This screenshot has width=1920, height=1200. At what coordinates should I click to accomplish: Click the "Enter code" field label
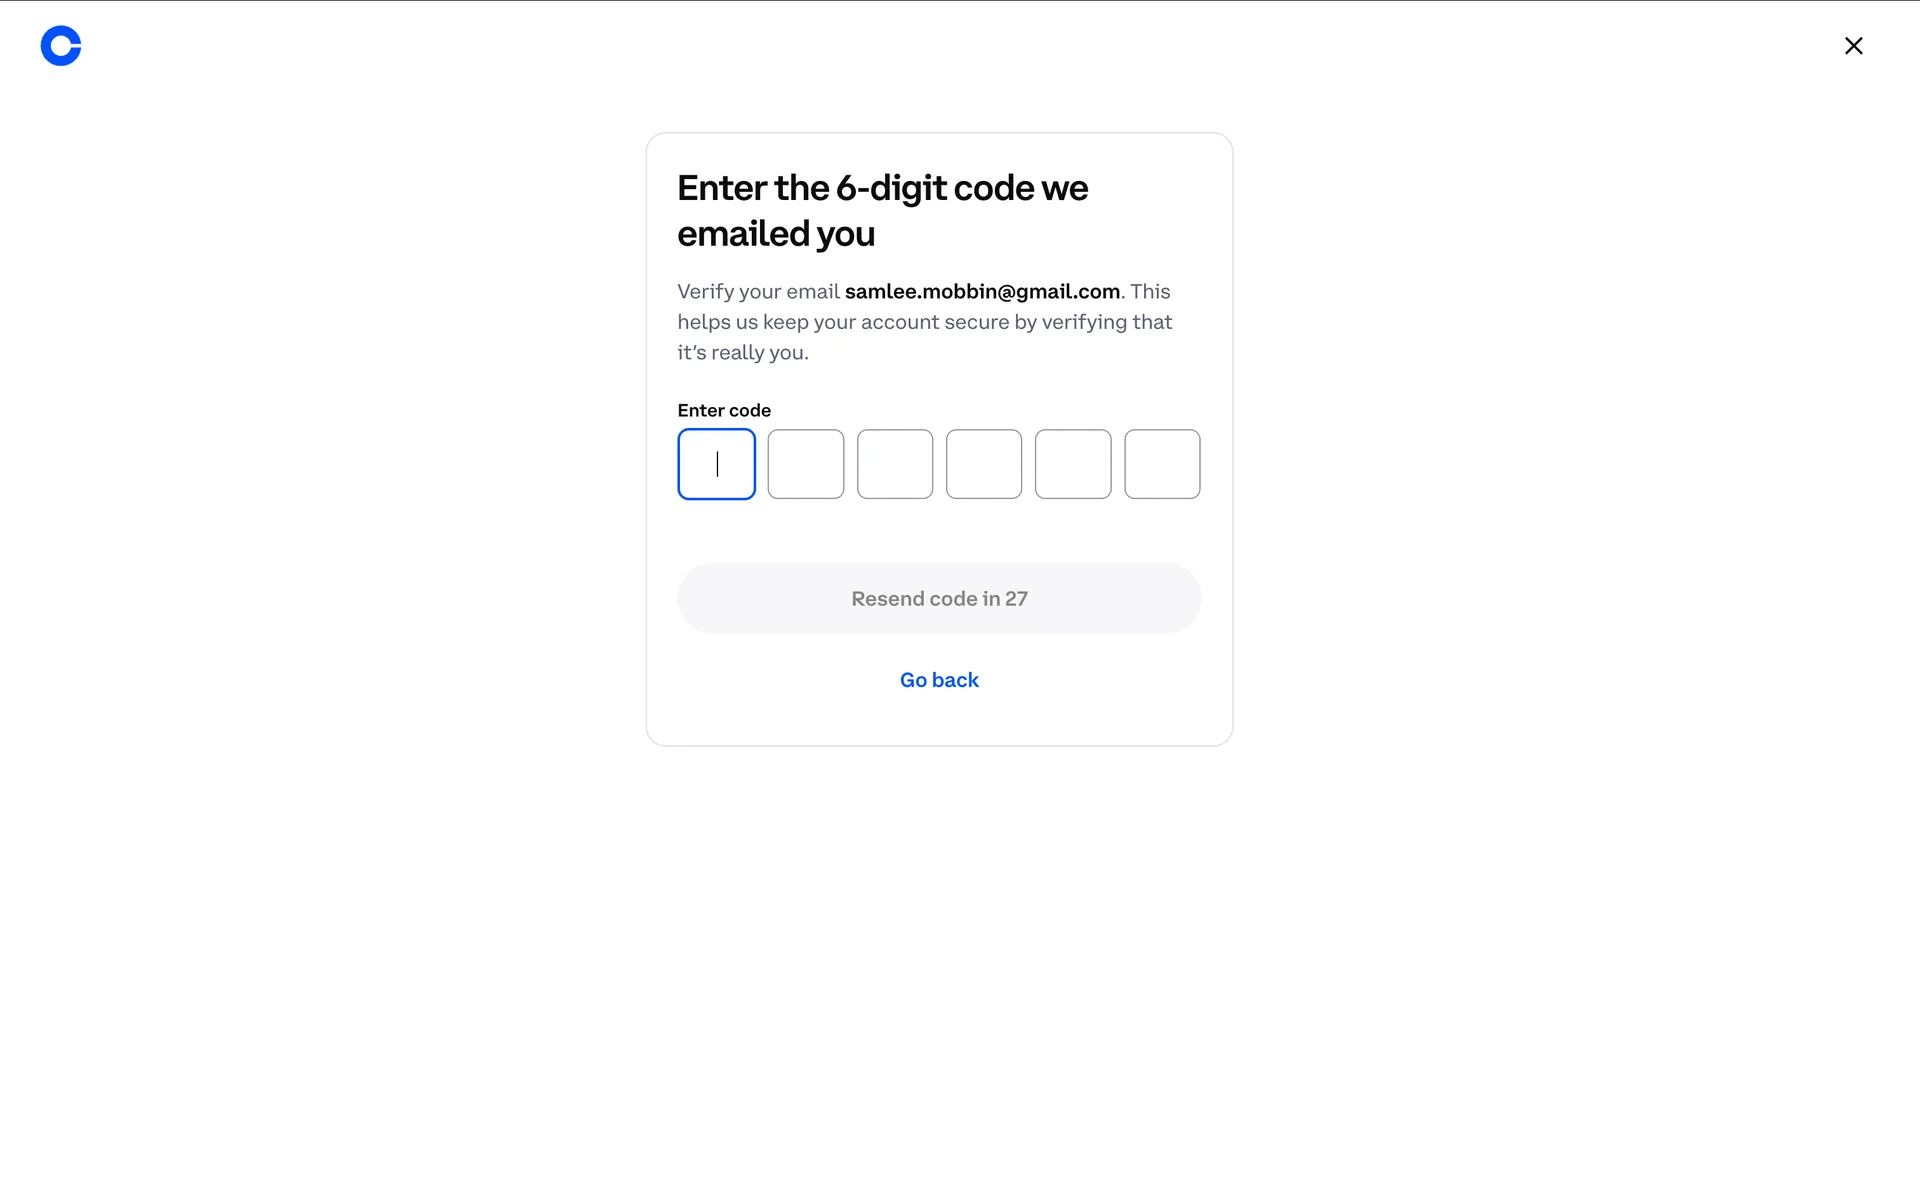(x=724, y=411)
